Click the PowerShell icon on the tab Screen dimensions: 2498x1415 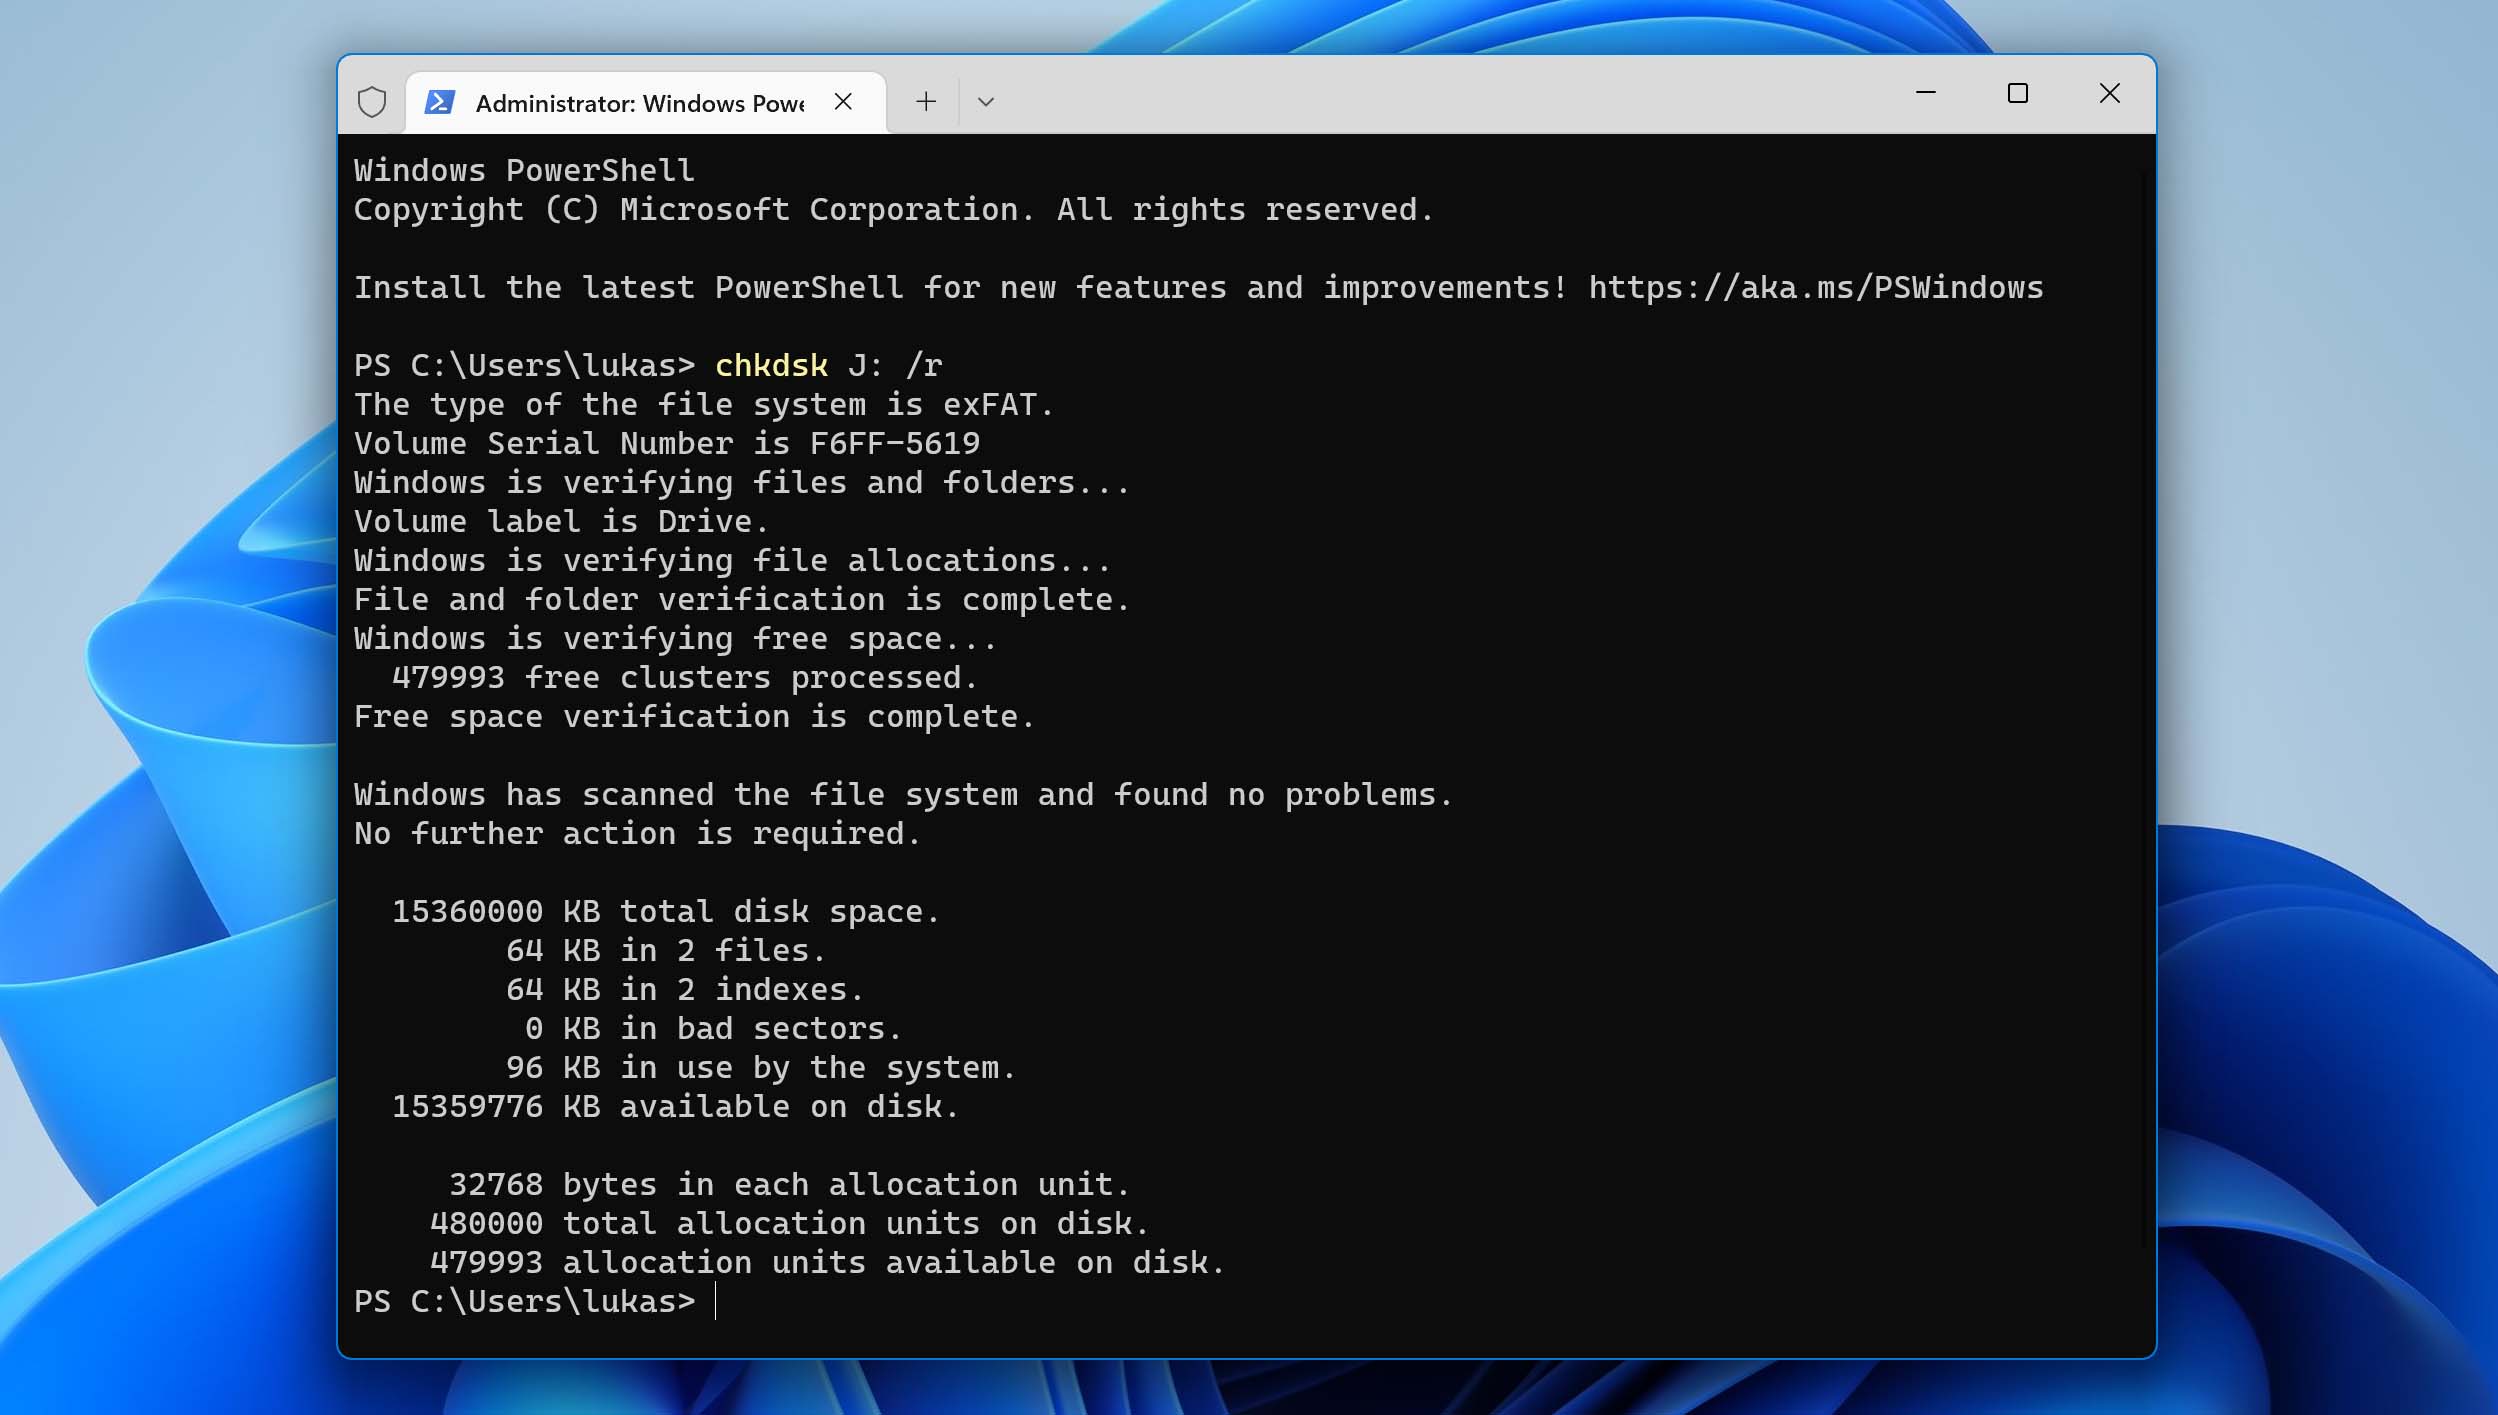[x=439, y=102]
